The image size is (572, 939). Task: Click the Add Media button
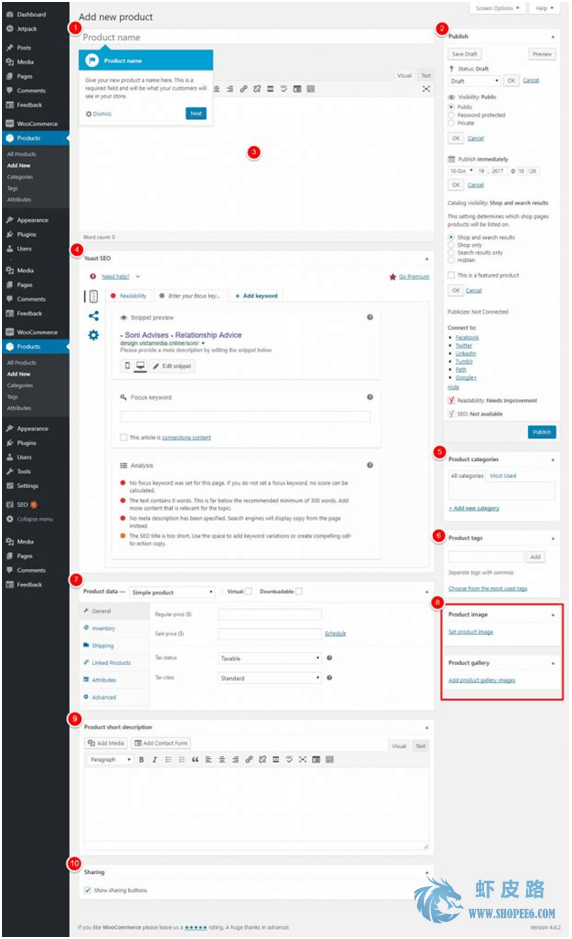click(106, 743)
